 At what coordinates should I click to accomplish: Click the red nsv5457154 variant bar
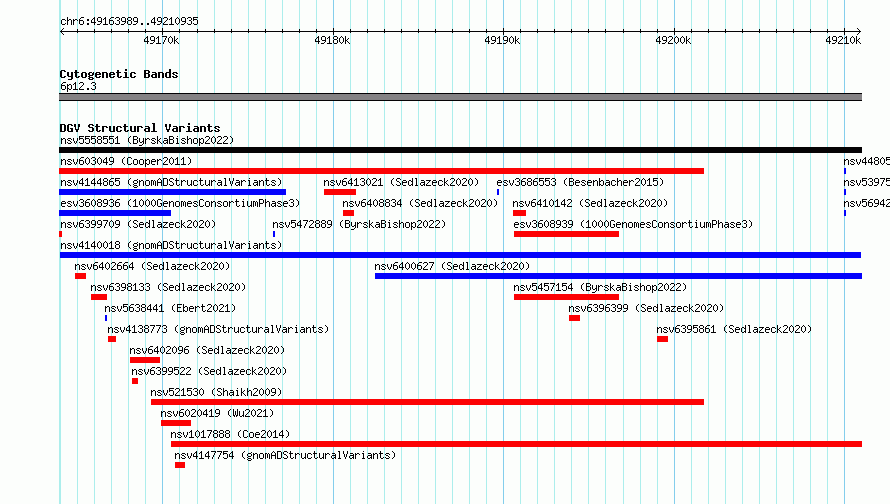[566, 297]
